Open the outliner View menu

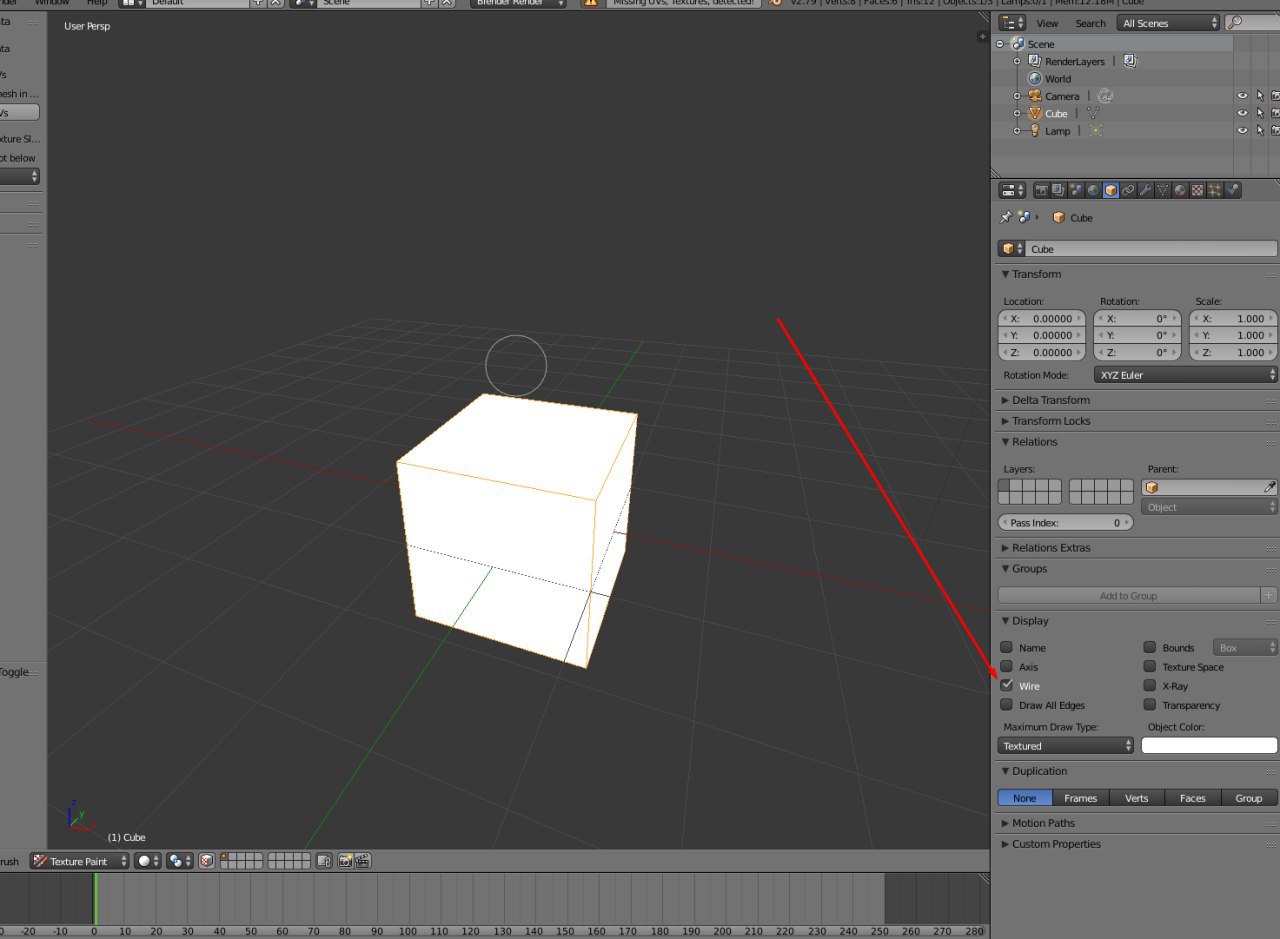point(1047,23)
